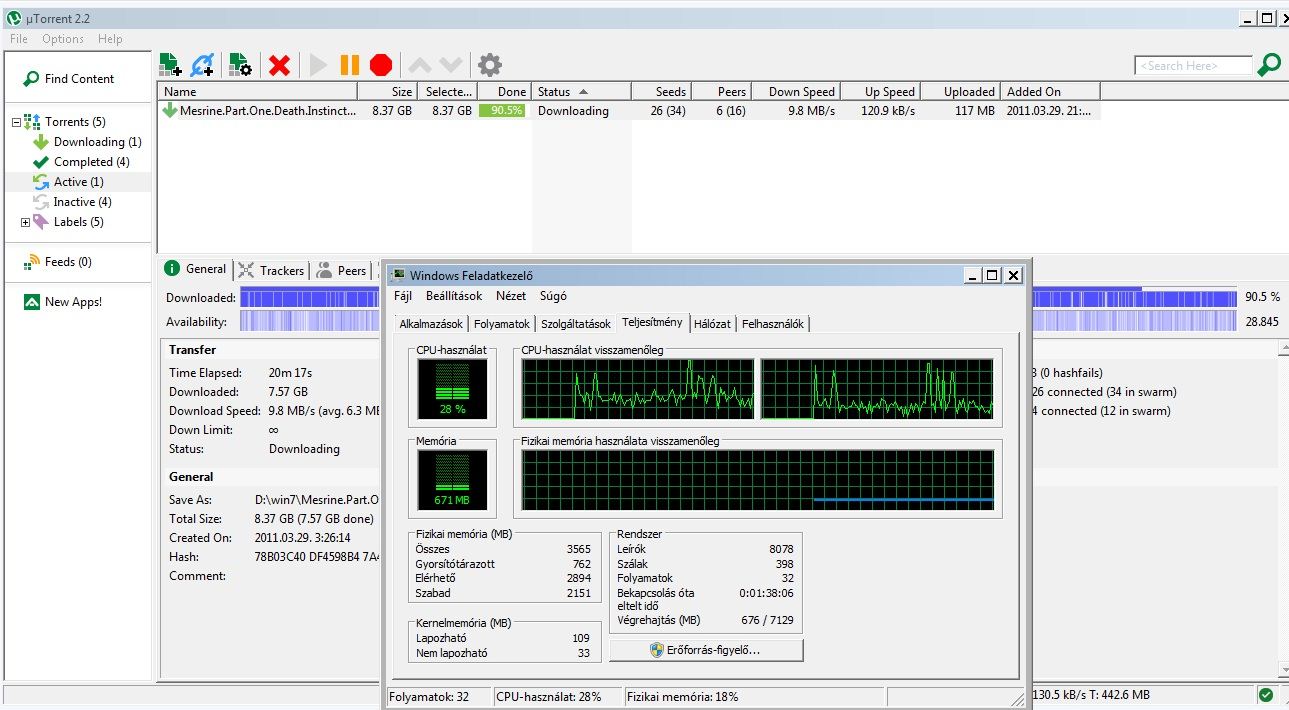Switch to the Peers tab in µTorrent

tap(342, 270)
